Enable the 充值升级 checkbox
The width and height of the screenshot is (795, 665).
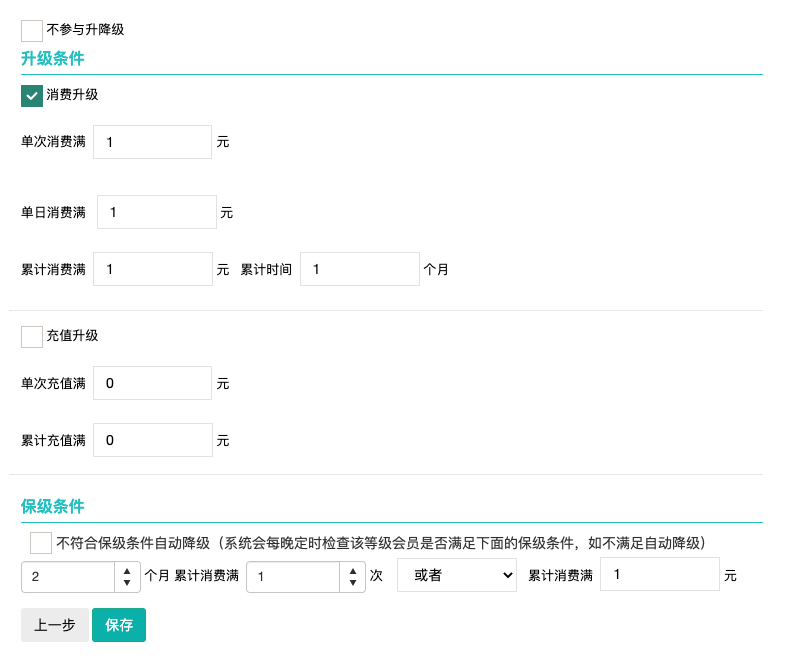31,337
